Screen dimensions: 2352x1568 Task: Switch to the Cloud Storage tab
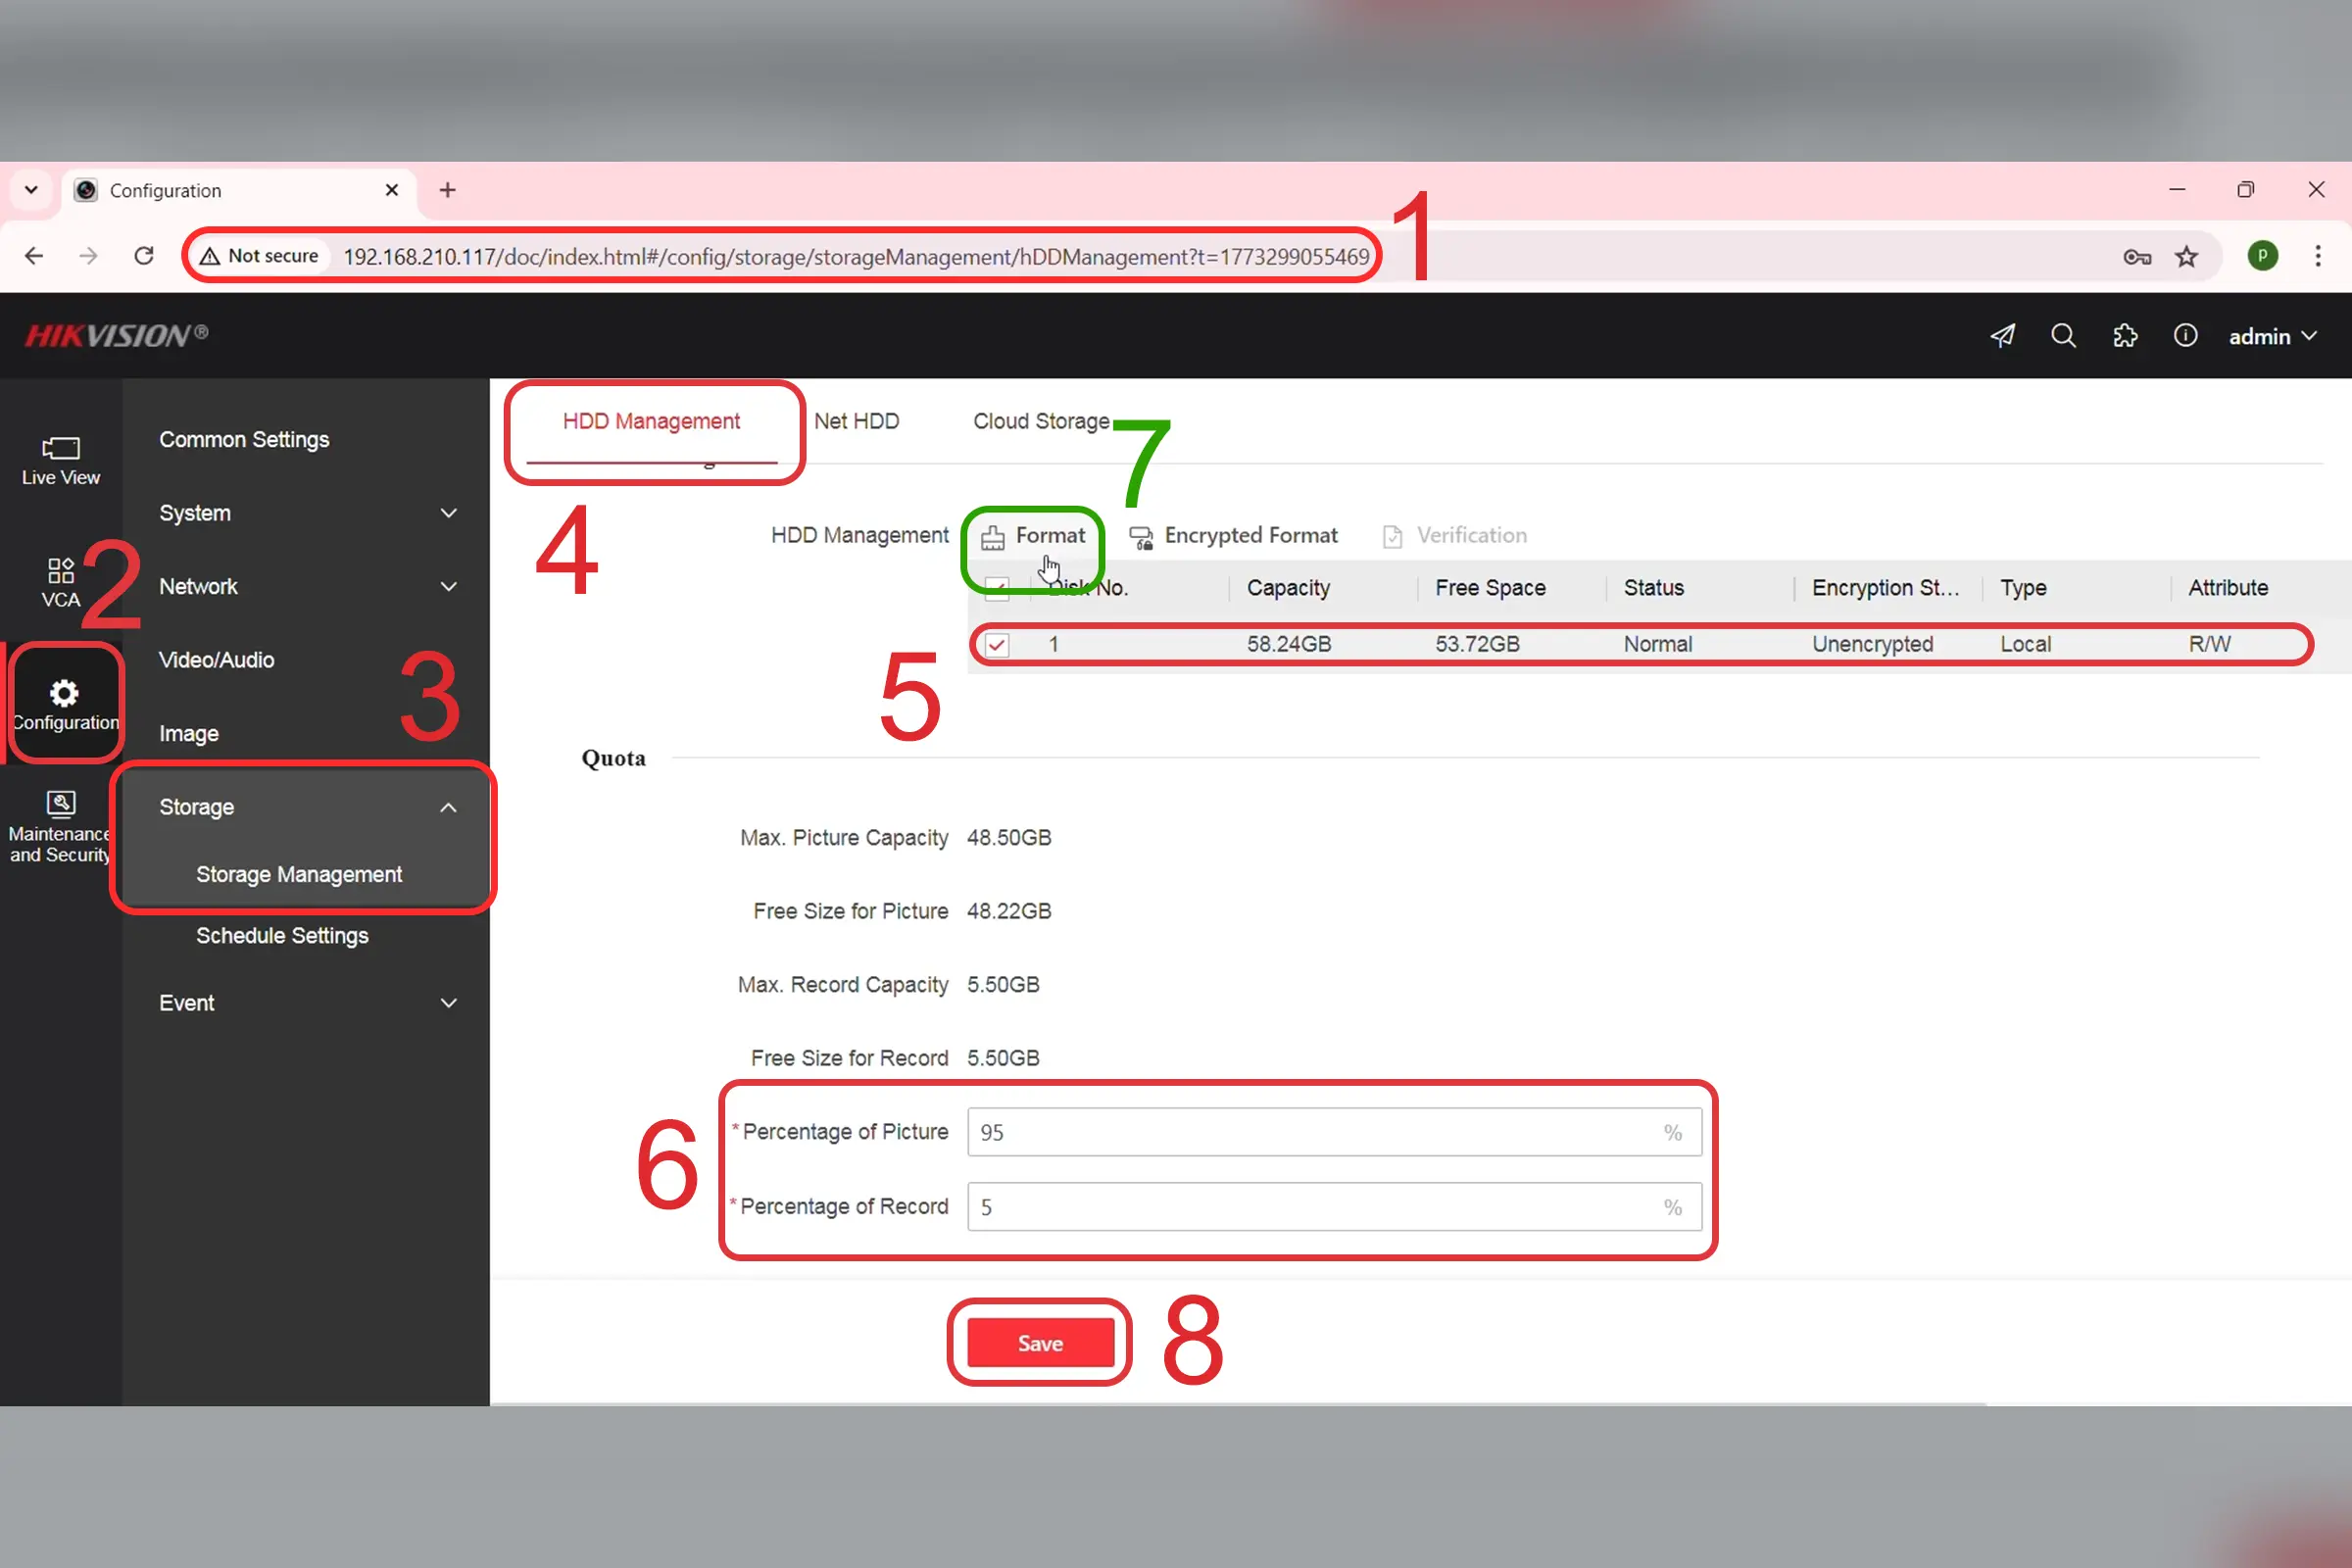1040,421
